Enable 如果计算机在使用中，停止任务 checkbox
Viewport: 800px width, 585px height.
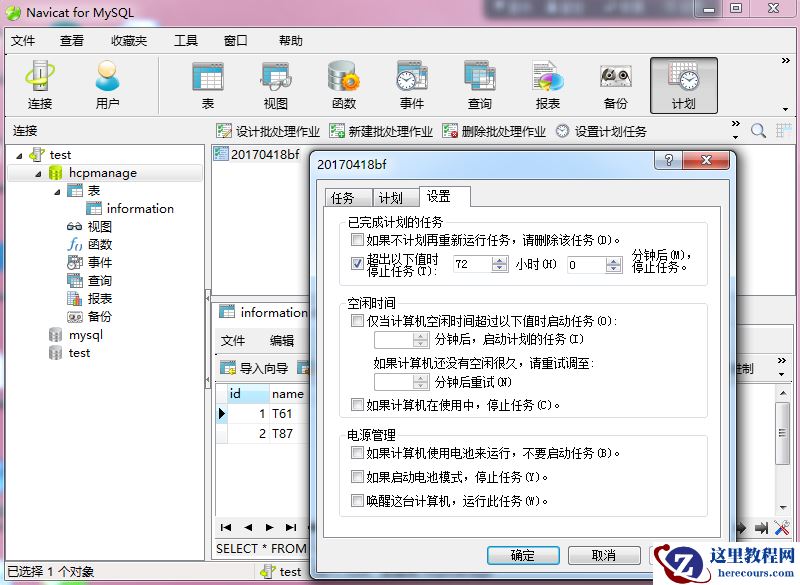pyautogui.click(x=357, y=405)
